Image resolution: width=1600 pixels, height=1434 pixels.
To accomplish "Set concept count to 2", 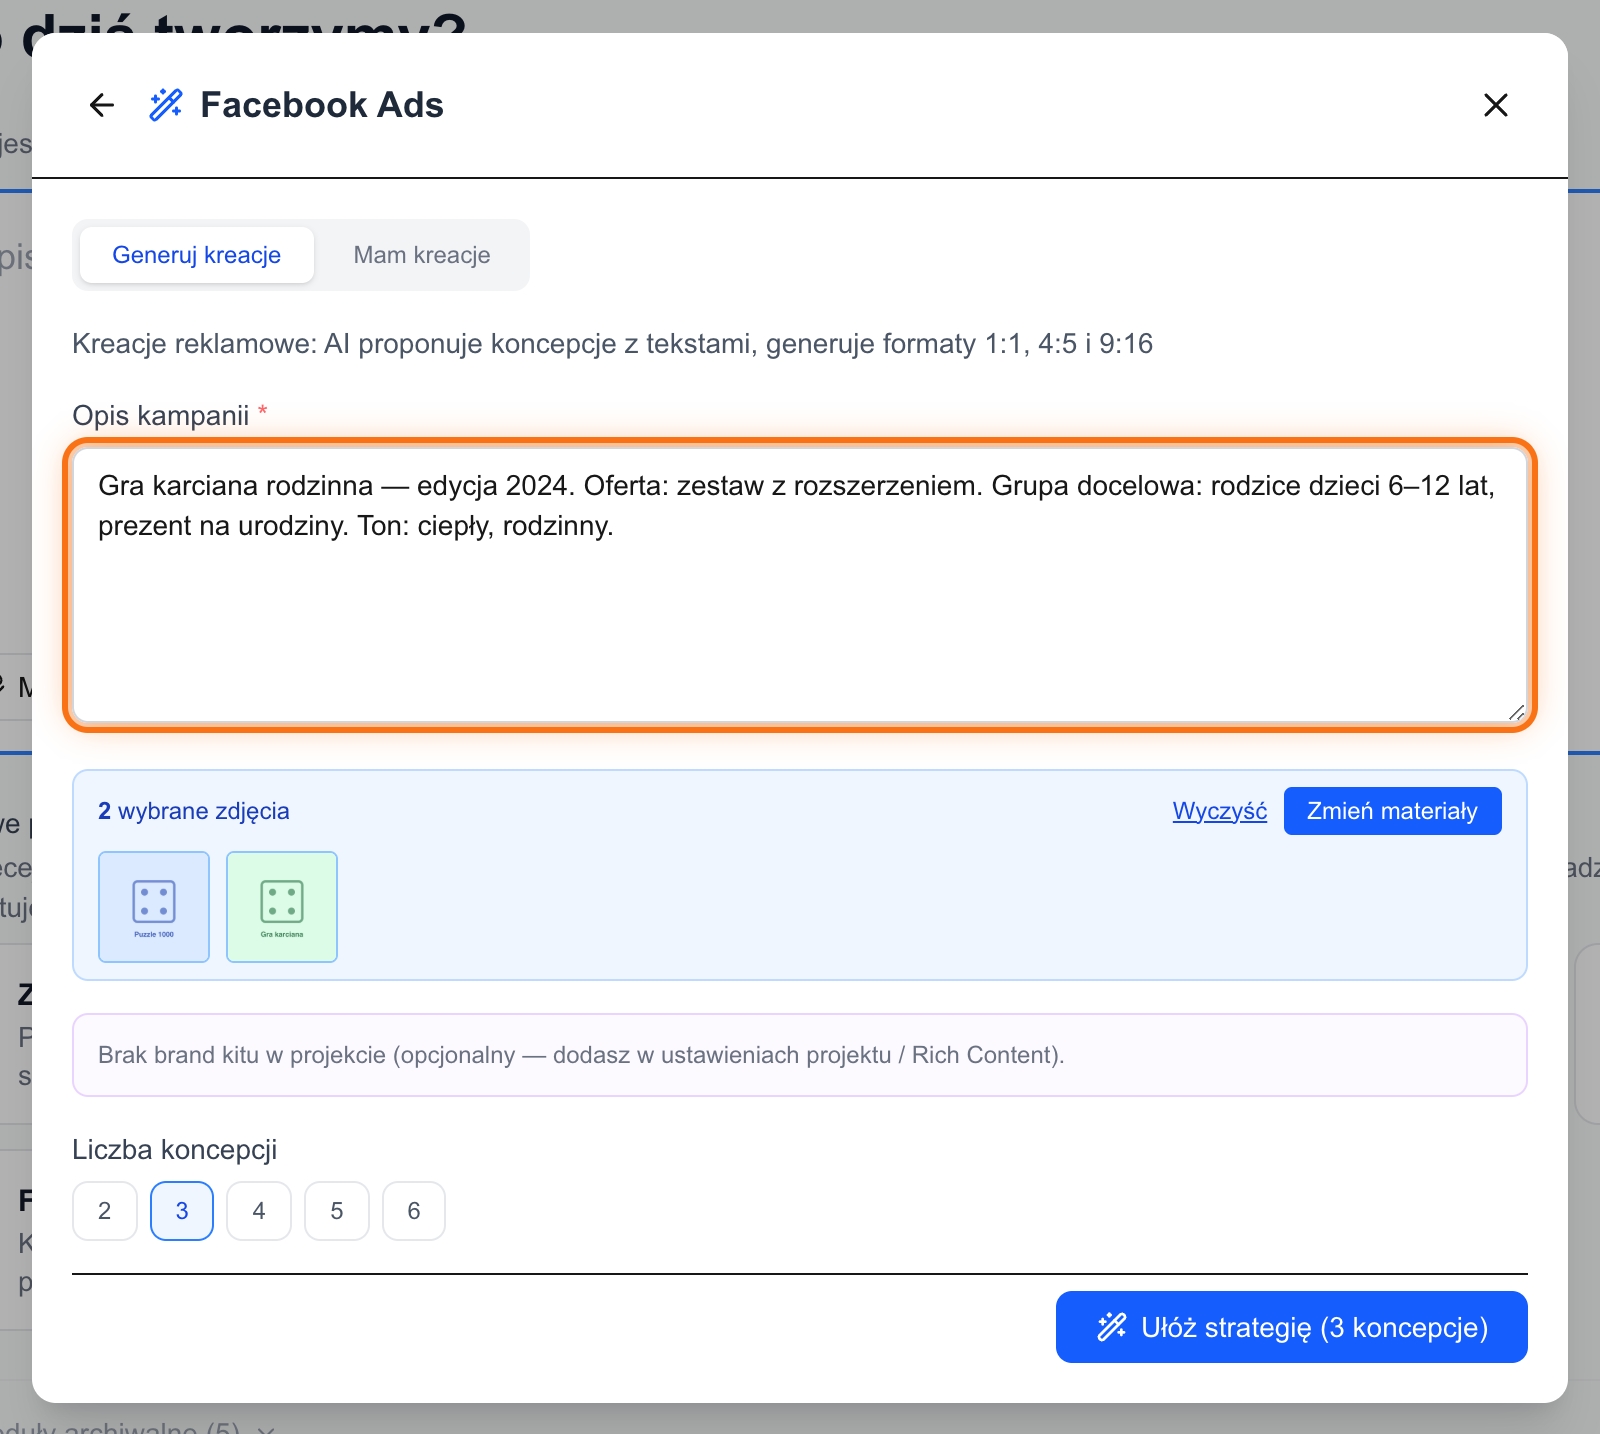I will (105, 1211).
